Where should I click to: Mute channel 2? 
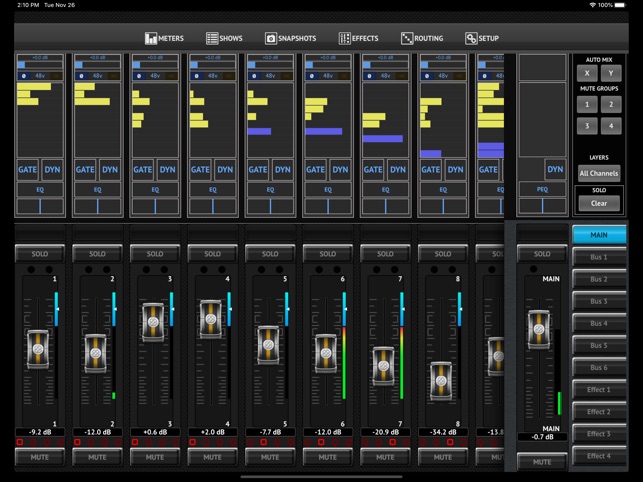coord(97,457)
